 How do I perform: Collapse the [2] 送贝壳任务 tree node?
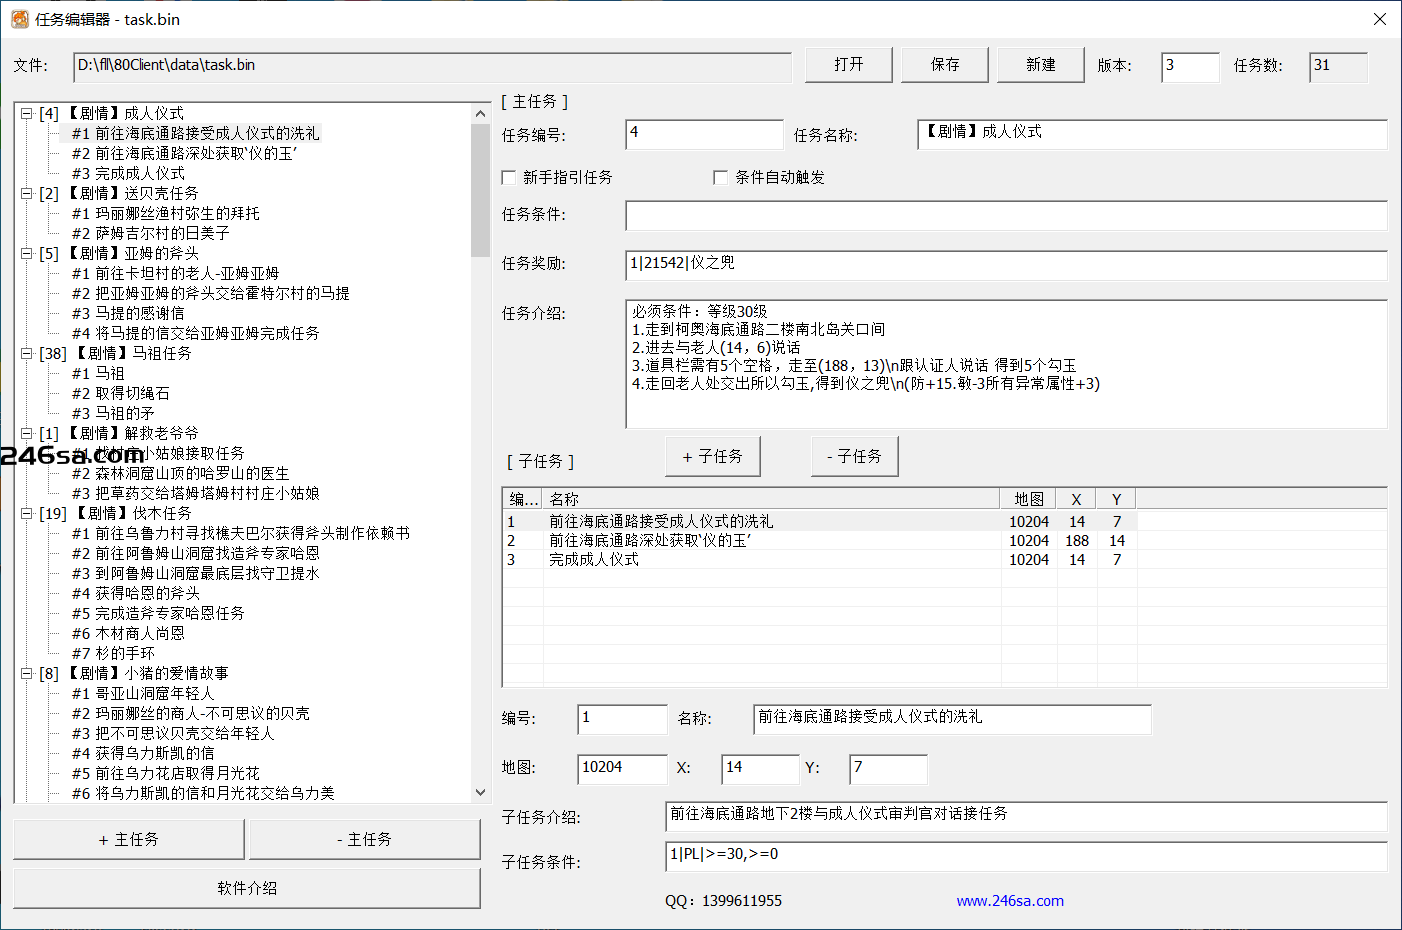click(27, 193)
